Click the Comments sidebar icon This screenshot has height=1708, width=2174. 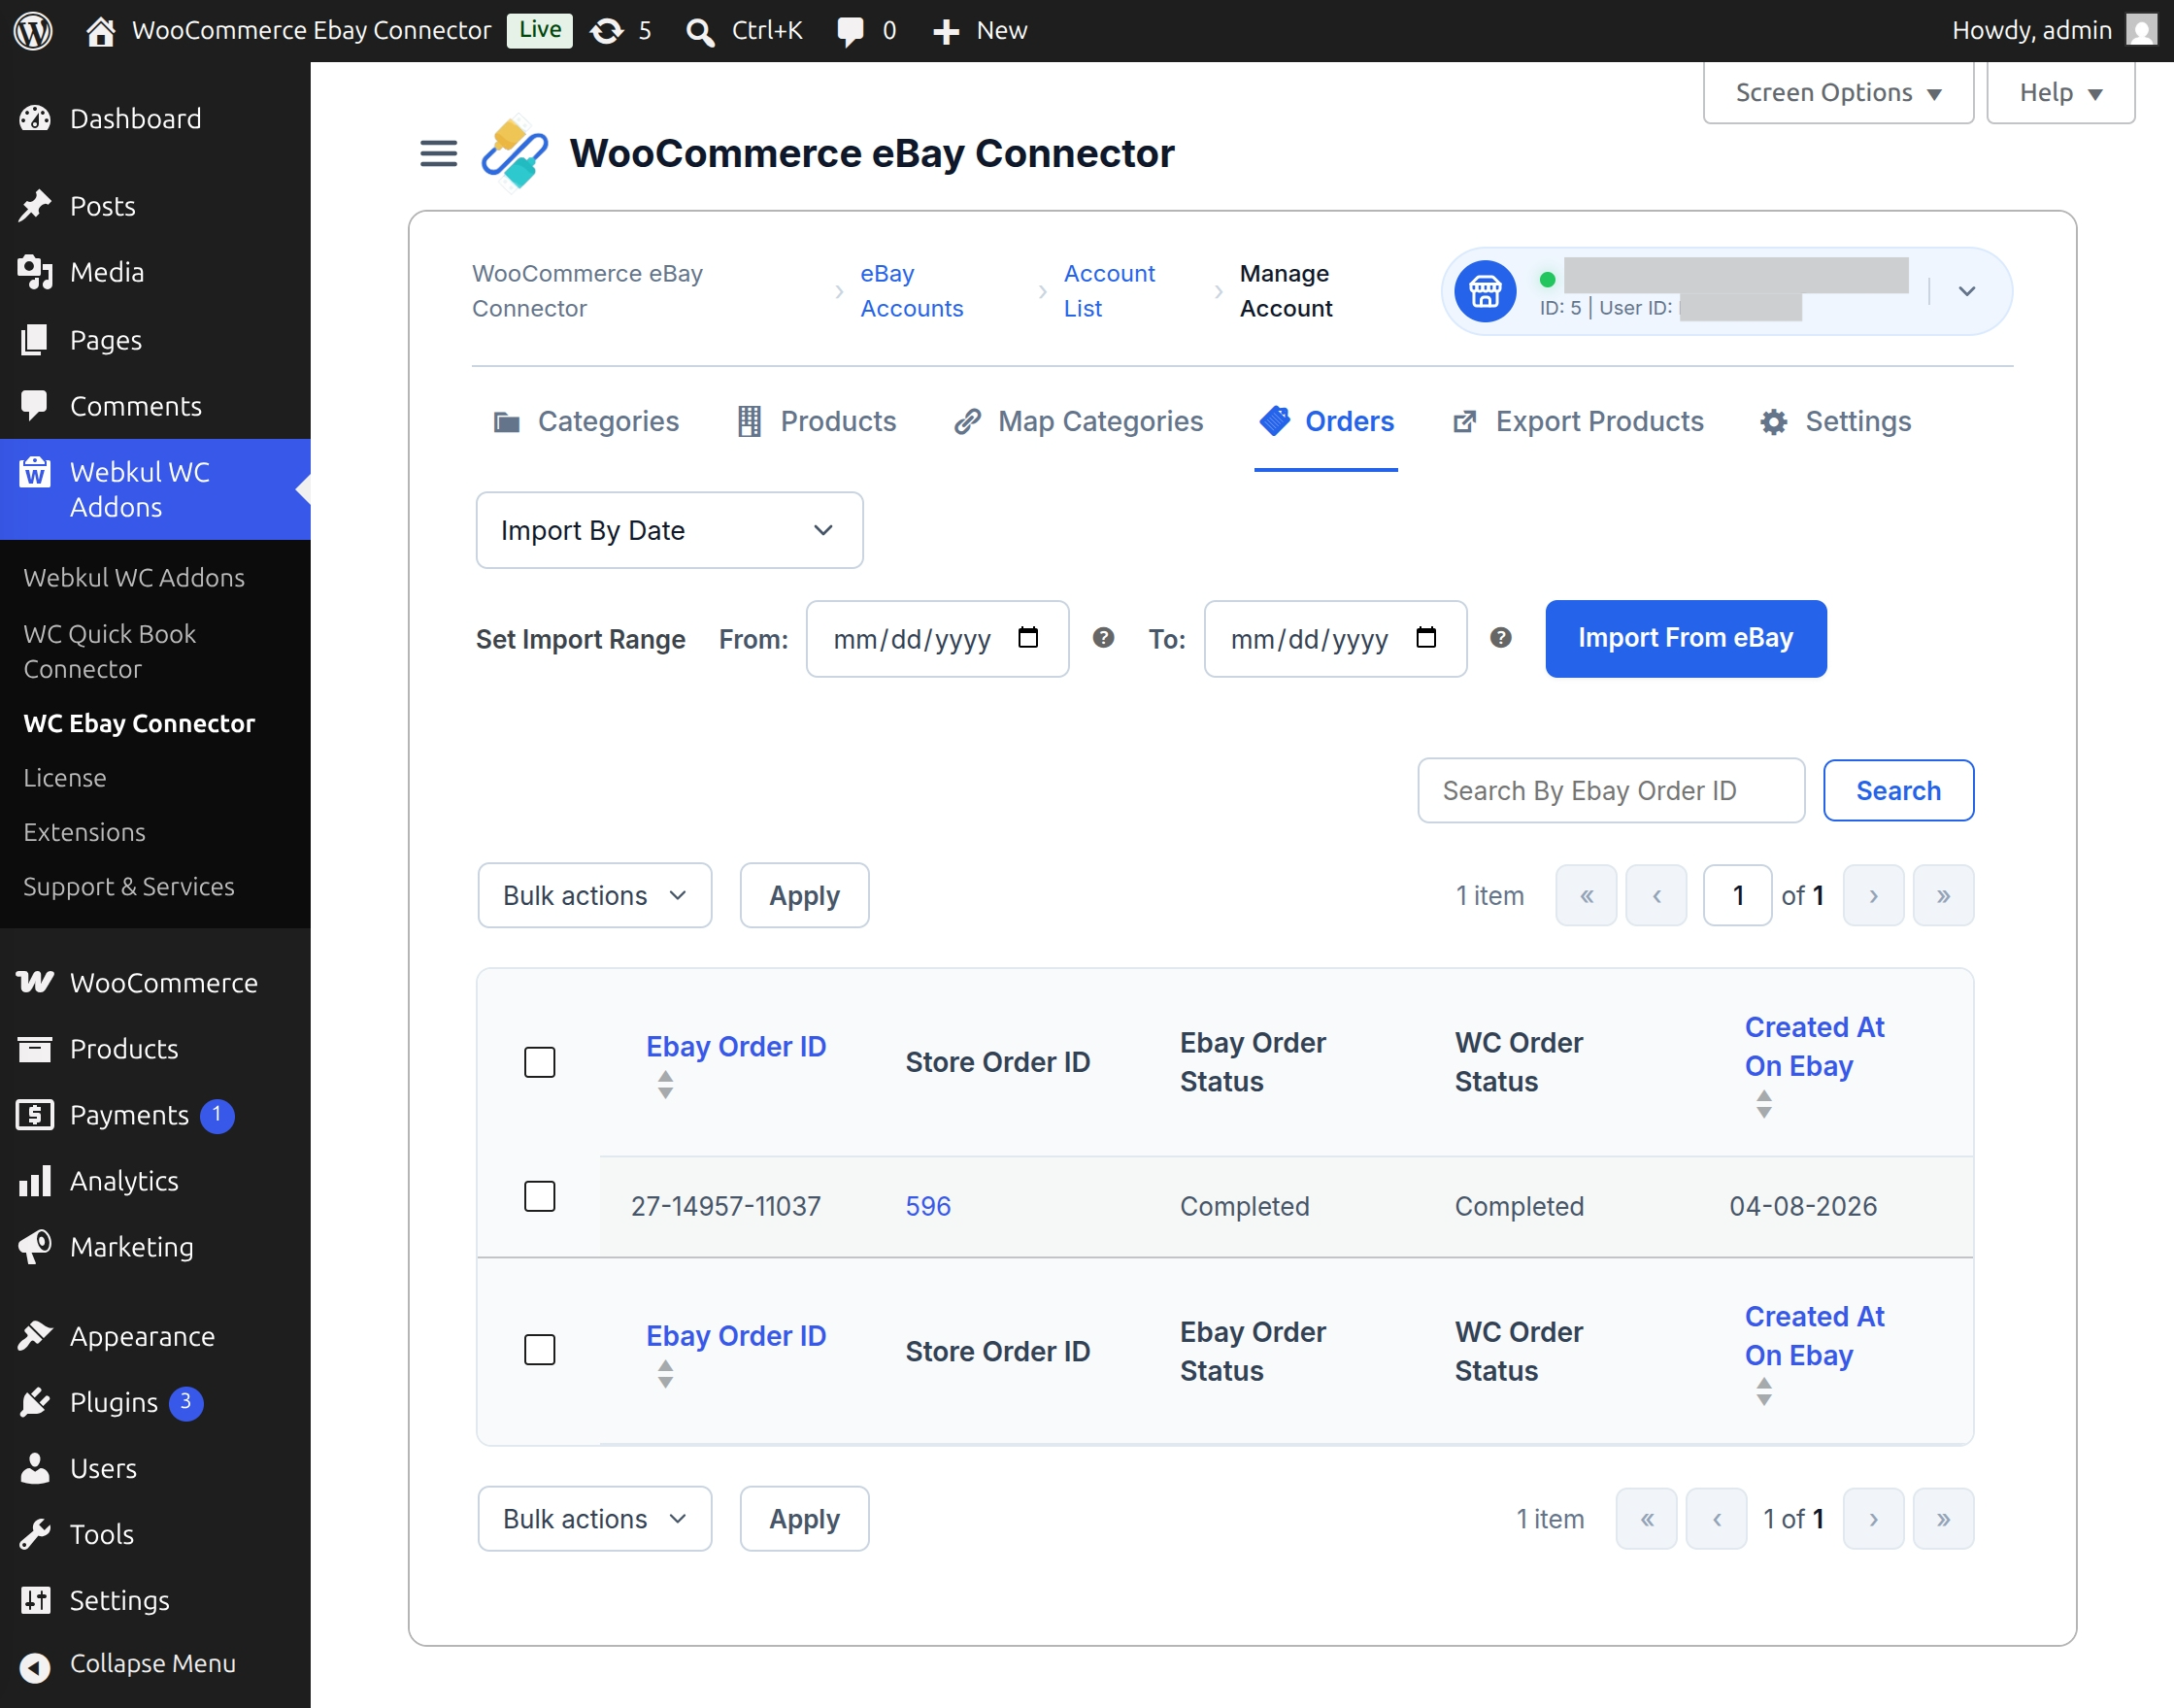(x=35, y=406)
